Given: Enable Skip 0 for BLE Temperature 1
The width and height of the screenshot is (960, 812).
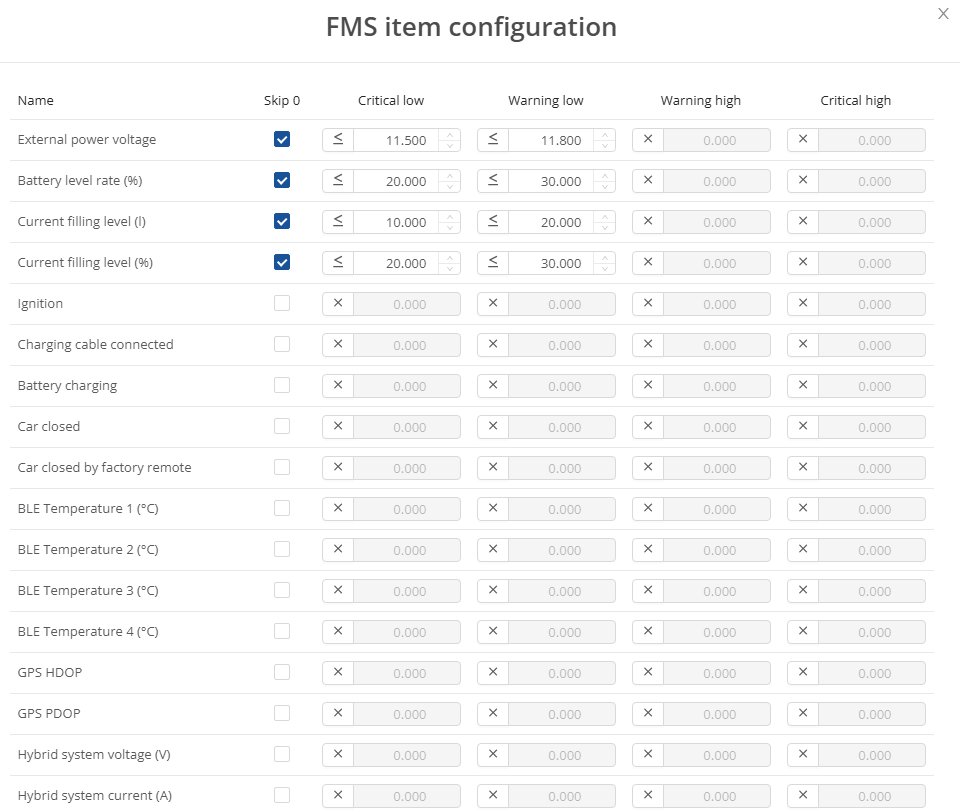Looking at the screenshot, I should [282, 508].
